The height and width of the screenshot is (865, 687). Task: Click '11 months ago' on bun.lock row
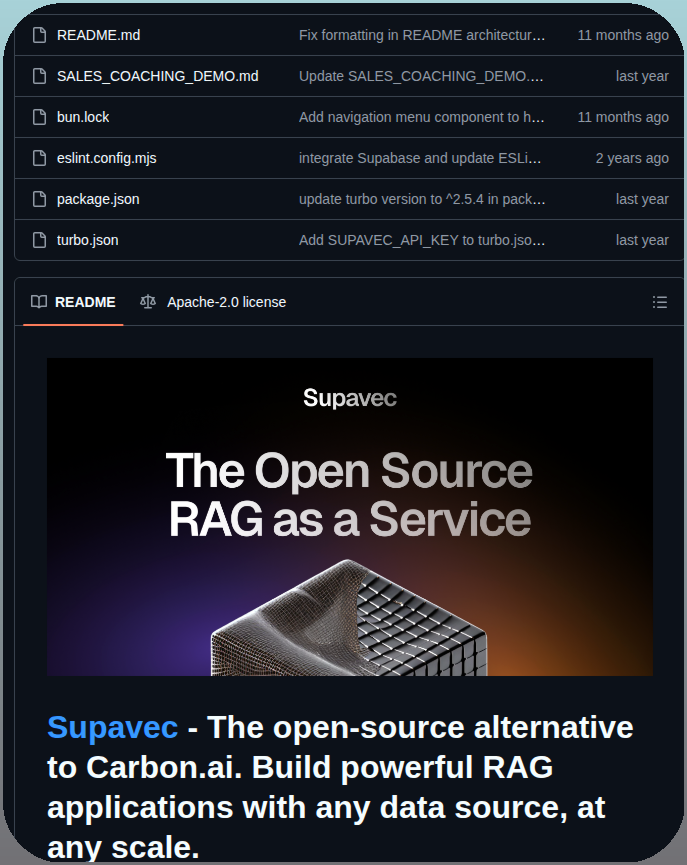coord(623,117)
